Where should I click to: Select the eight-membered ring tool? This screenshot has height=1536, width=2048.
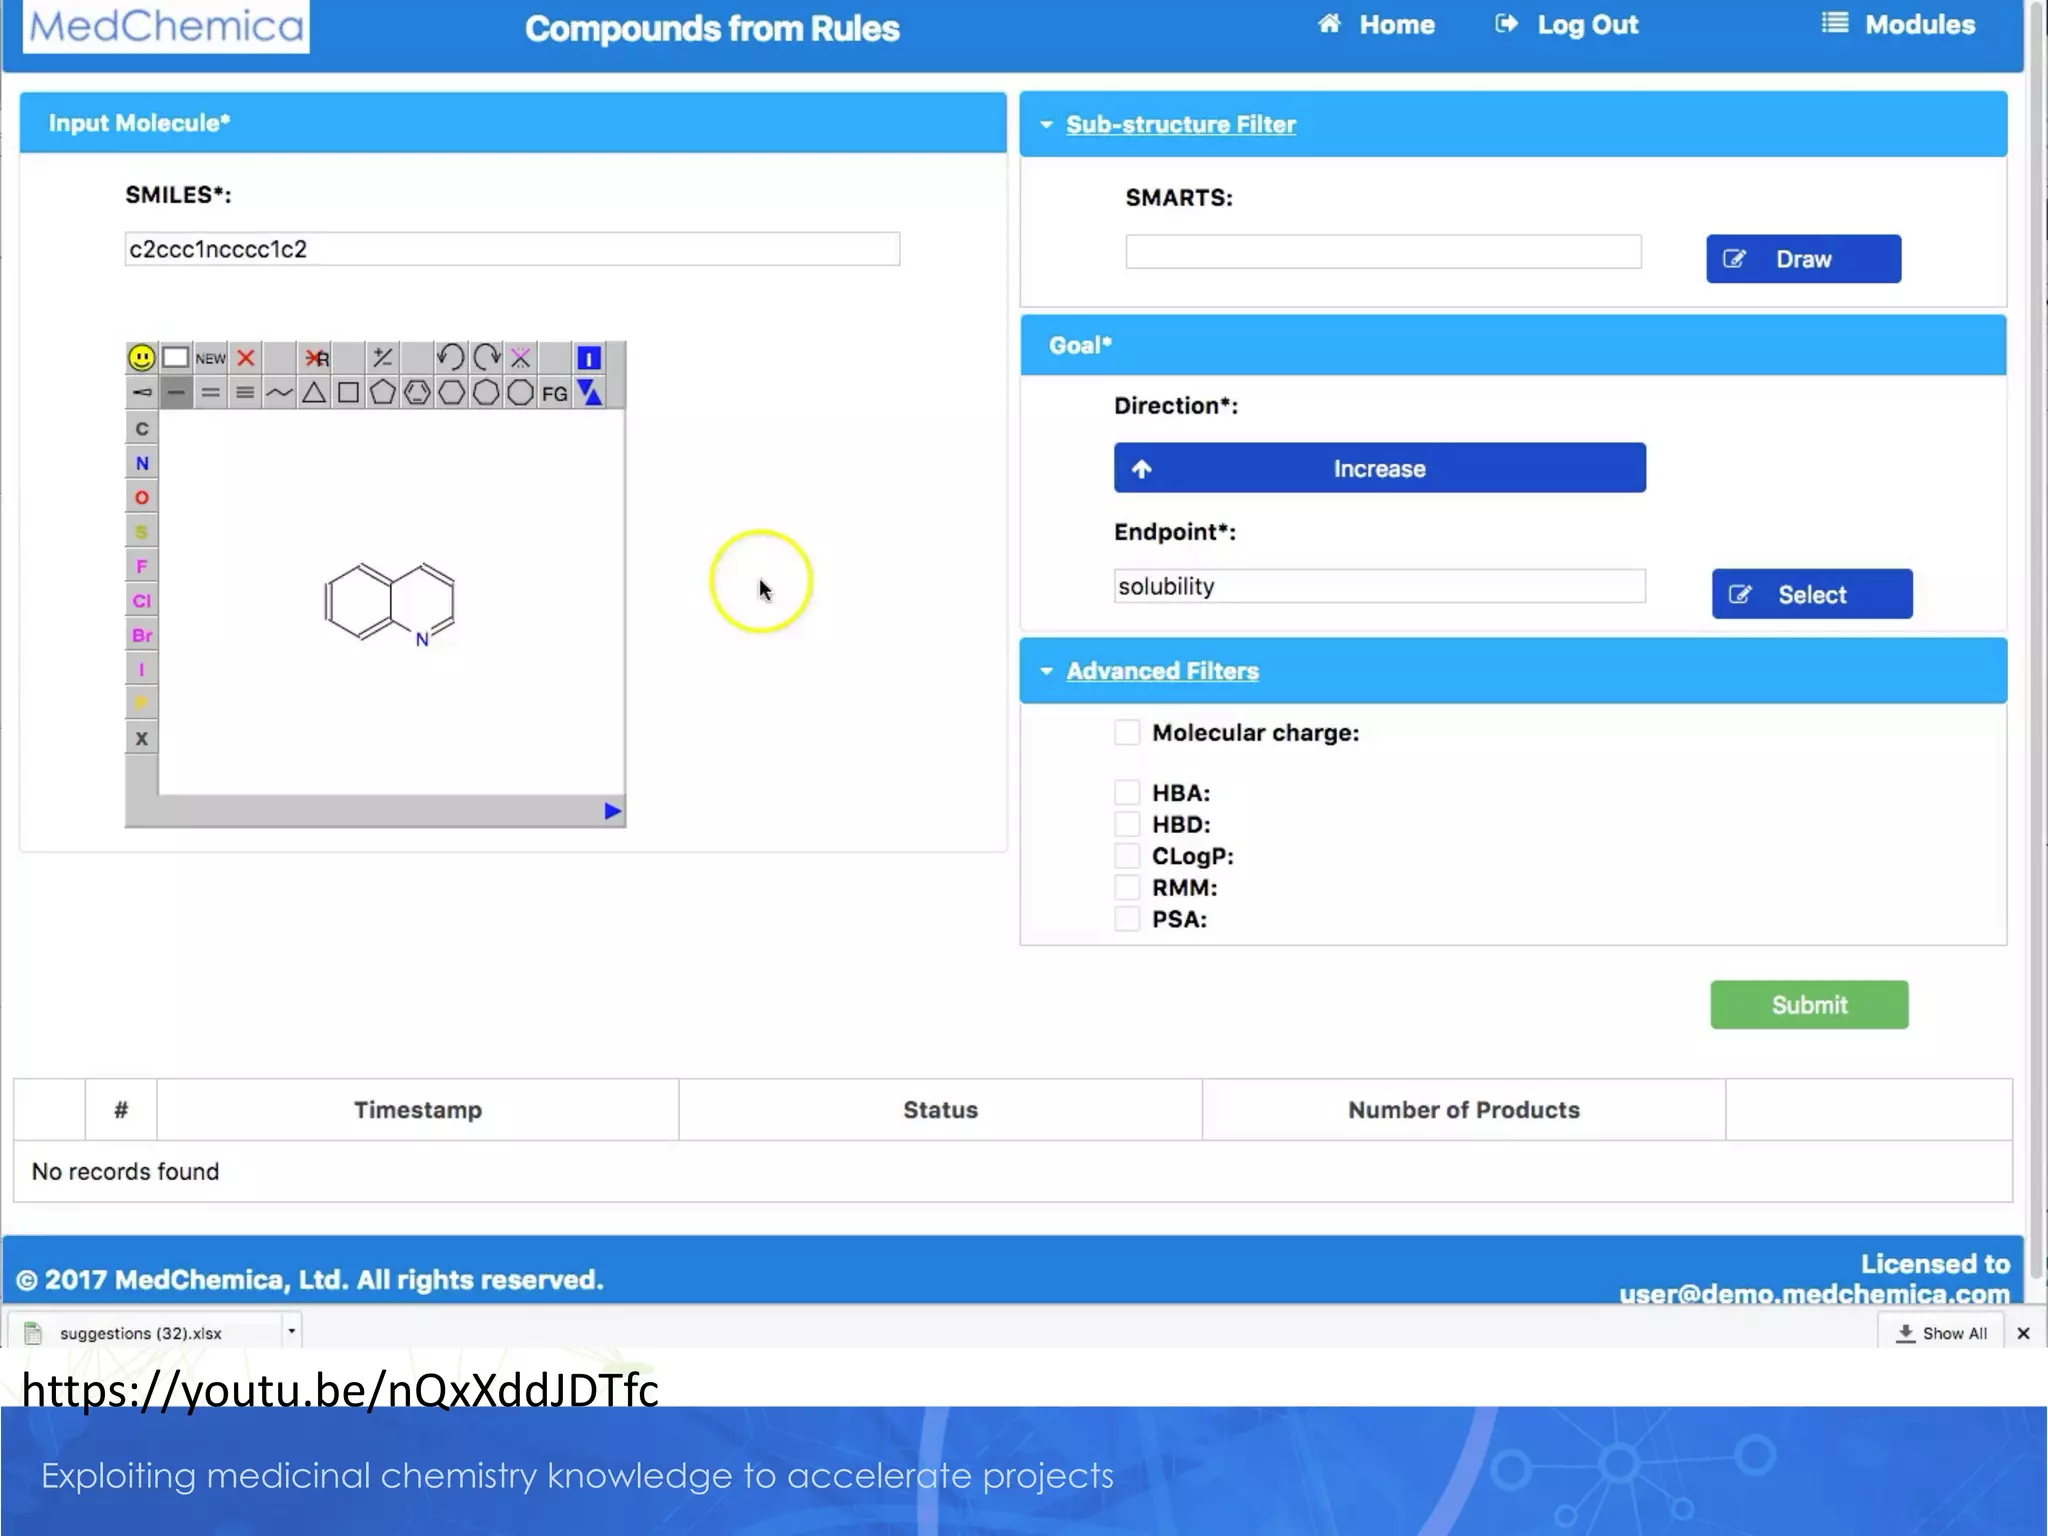coord(520,393)
